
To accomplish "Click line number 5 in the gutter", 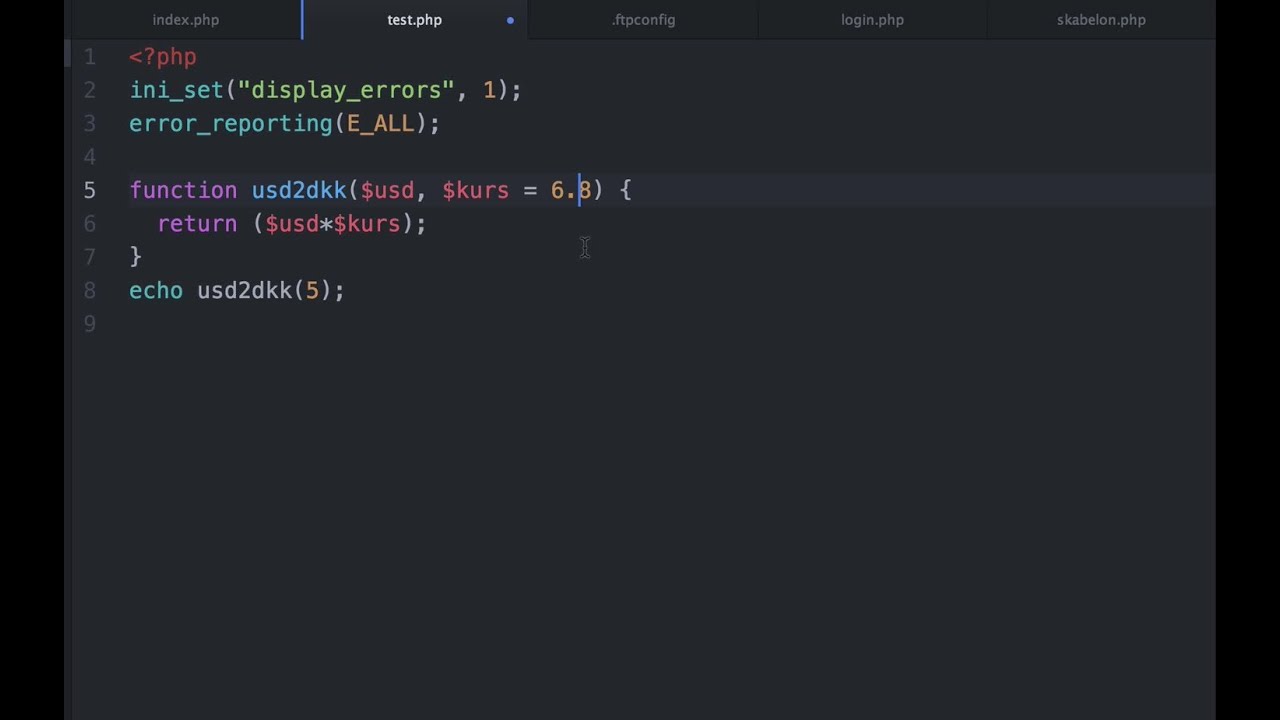I will click(90, 190).
